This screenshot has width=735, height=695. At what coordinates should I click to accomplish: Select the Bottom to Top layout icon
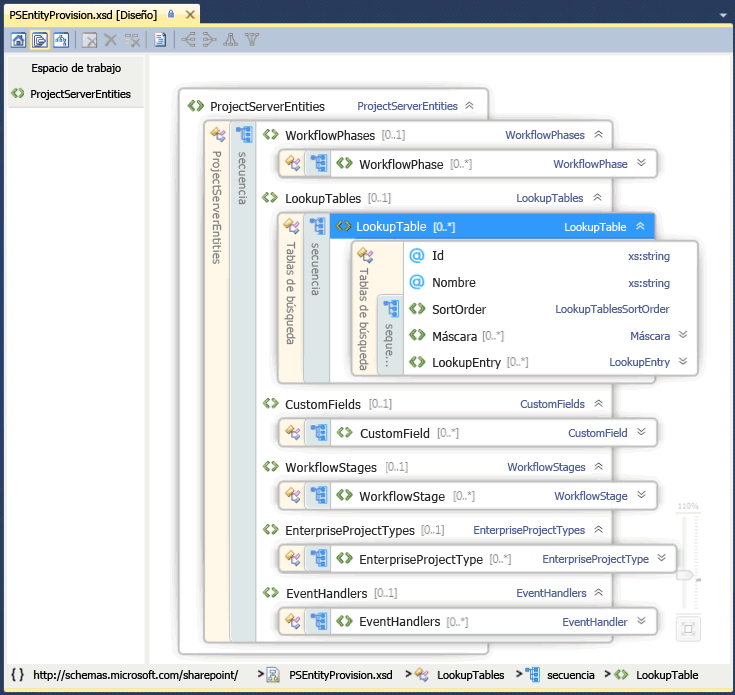[x=252, y=40]
